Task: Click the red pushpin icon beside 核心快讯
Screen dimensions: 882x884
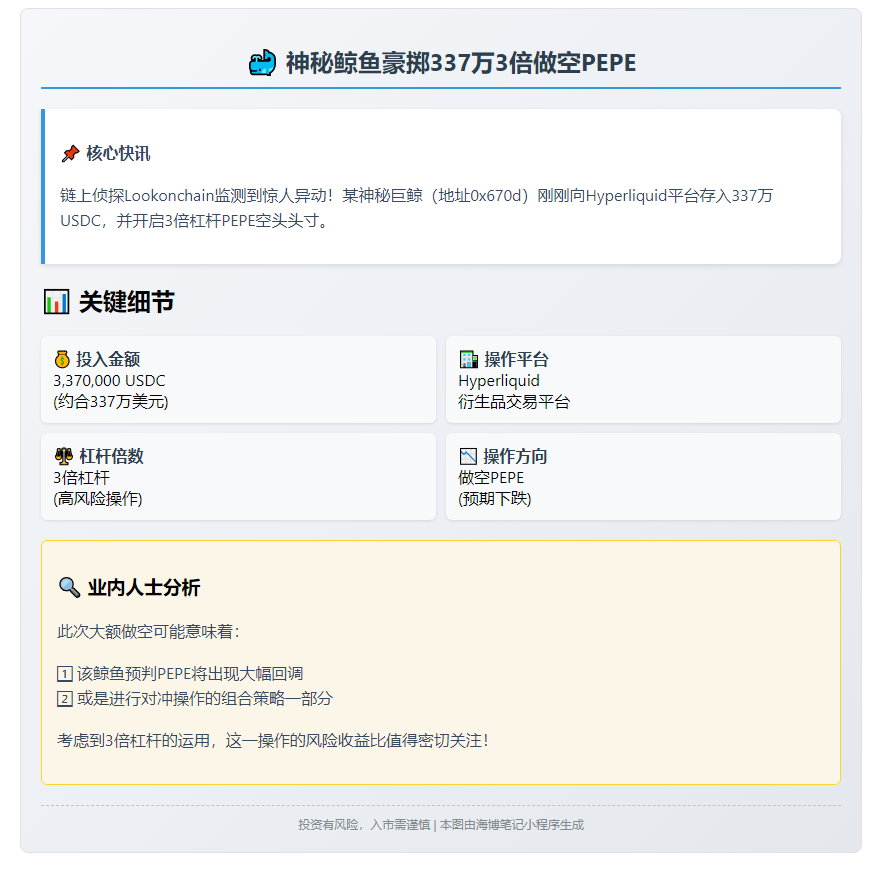Action: pyautogui.click(x=70, y=154)
